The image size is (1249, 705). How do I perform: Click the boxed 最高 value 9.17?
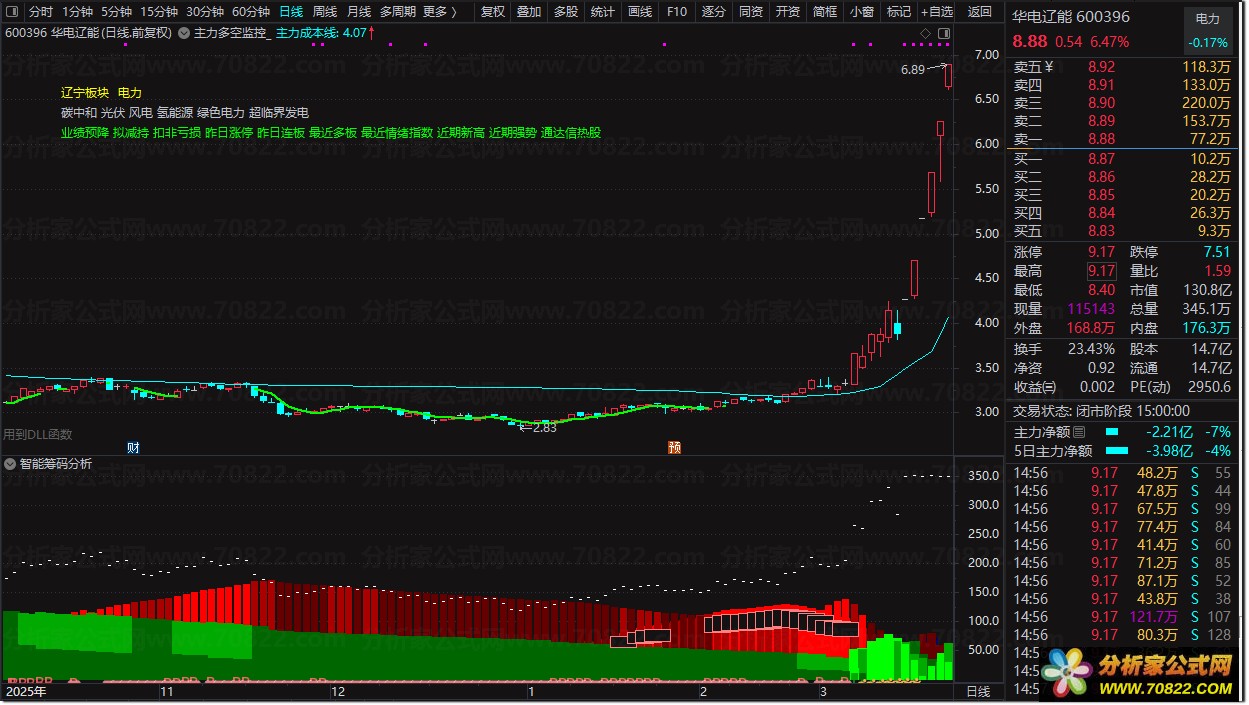pyautogui.click(x=1101, y=271)
